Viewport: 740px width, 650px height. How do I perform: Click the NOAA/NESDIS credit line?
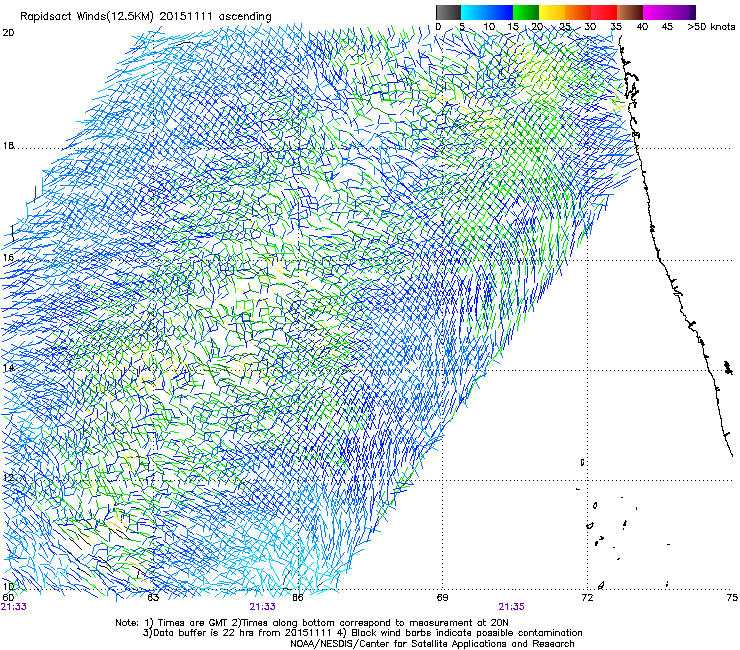[x=432, y=643]
